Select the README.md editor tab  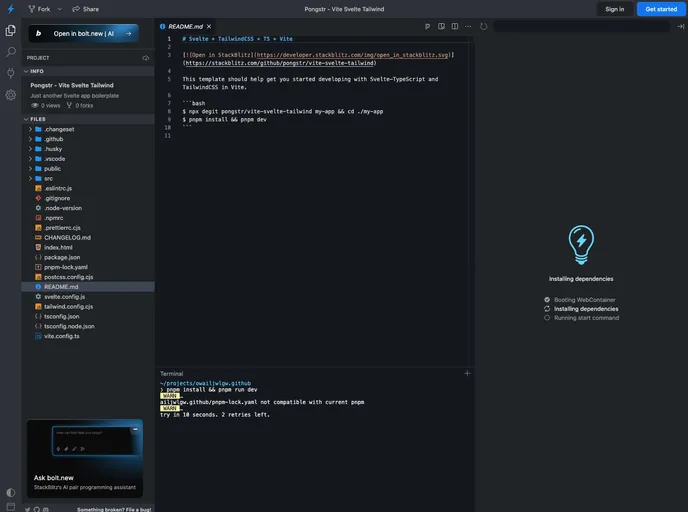[x=186, y=26]
